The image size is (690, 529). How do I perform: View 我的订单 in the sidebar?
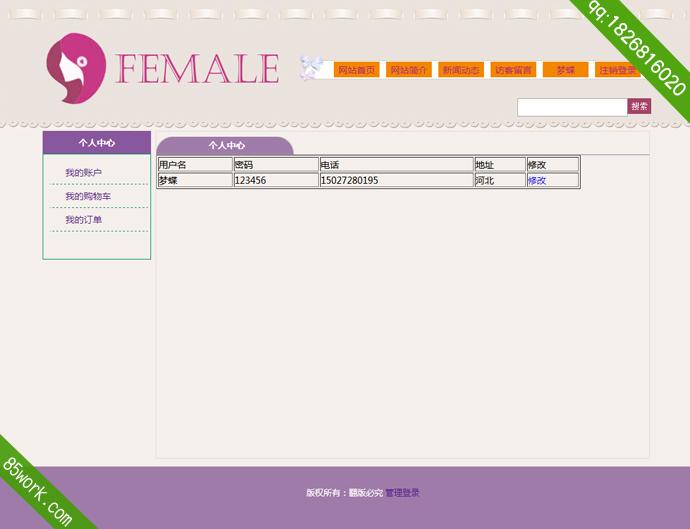(x=83, y=220)
